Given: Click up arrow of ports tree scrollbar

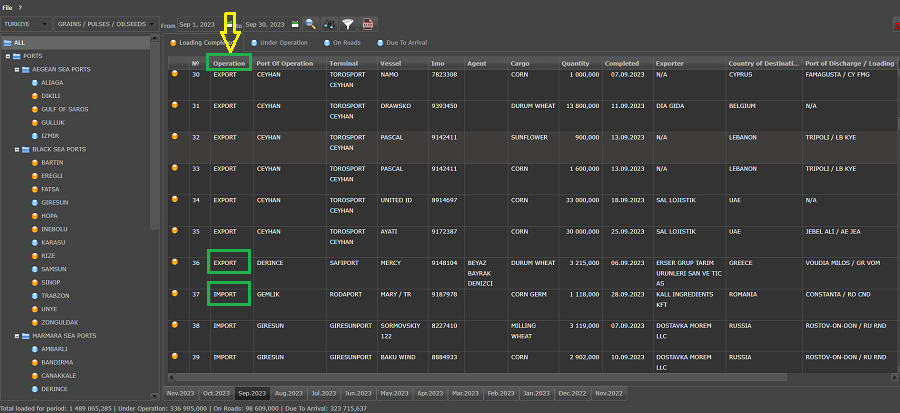Looking at the screenshot, I should click(x=154, y=39).
